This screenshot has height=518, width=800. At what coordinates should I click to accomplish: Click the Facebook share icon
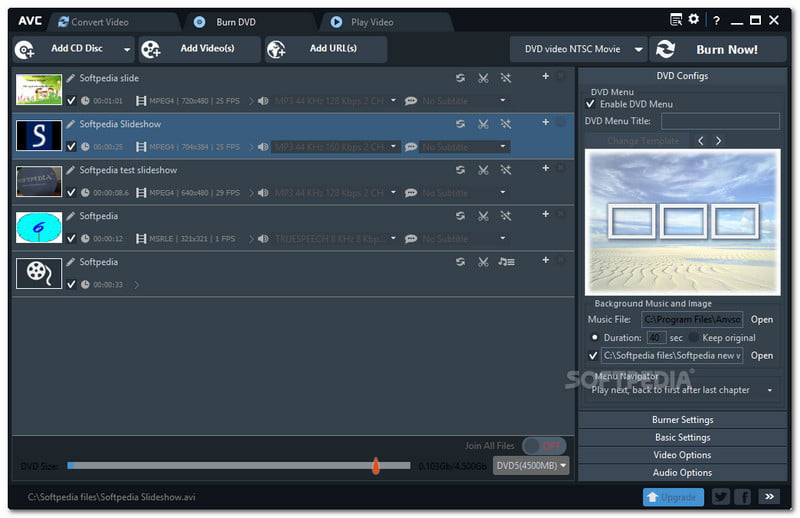(743, 496)
